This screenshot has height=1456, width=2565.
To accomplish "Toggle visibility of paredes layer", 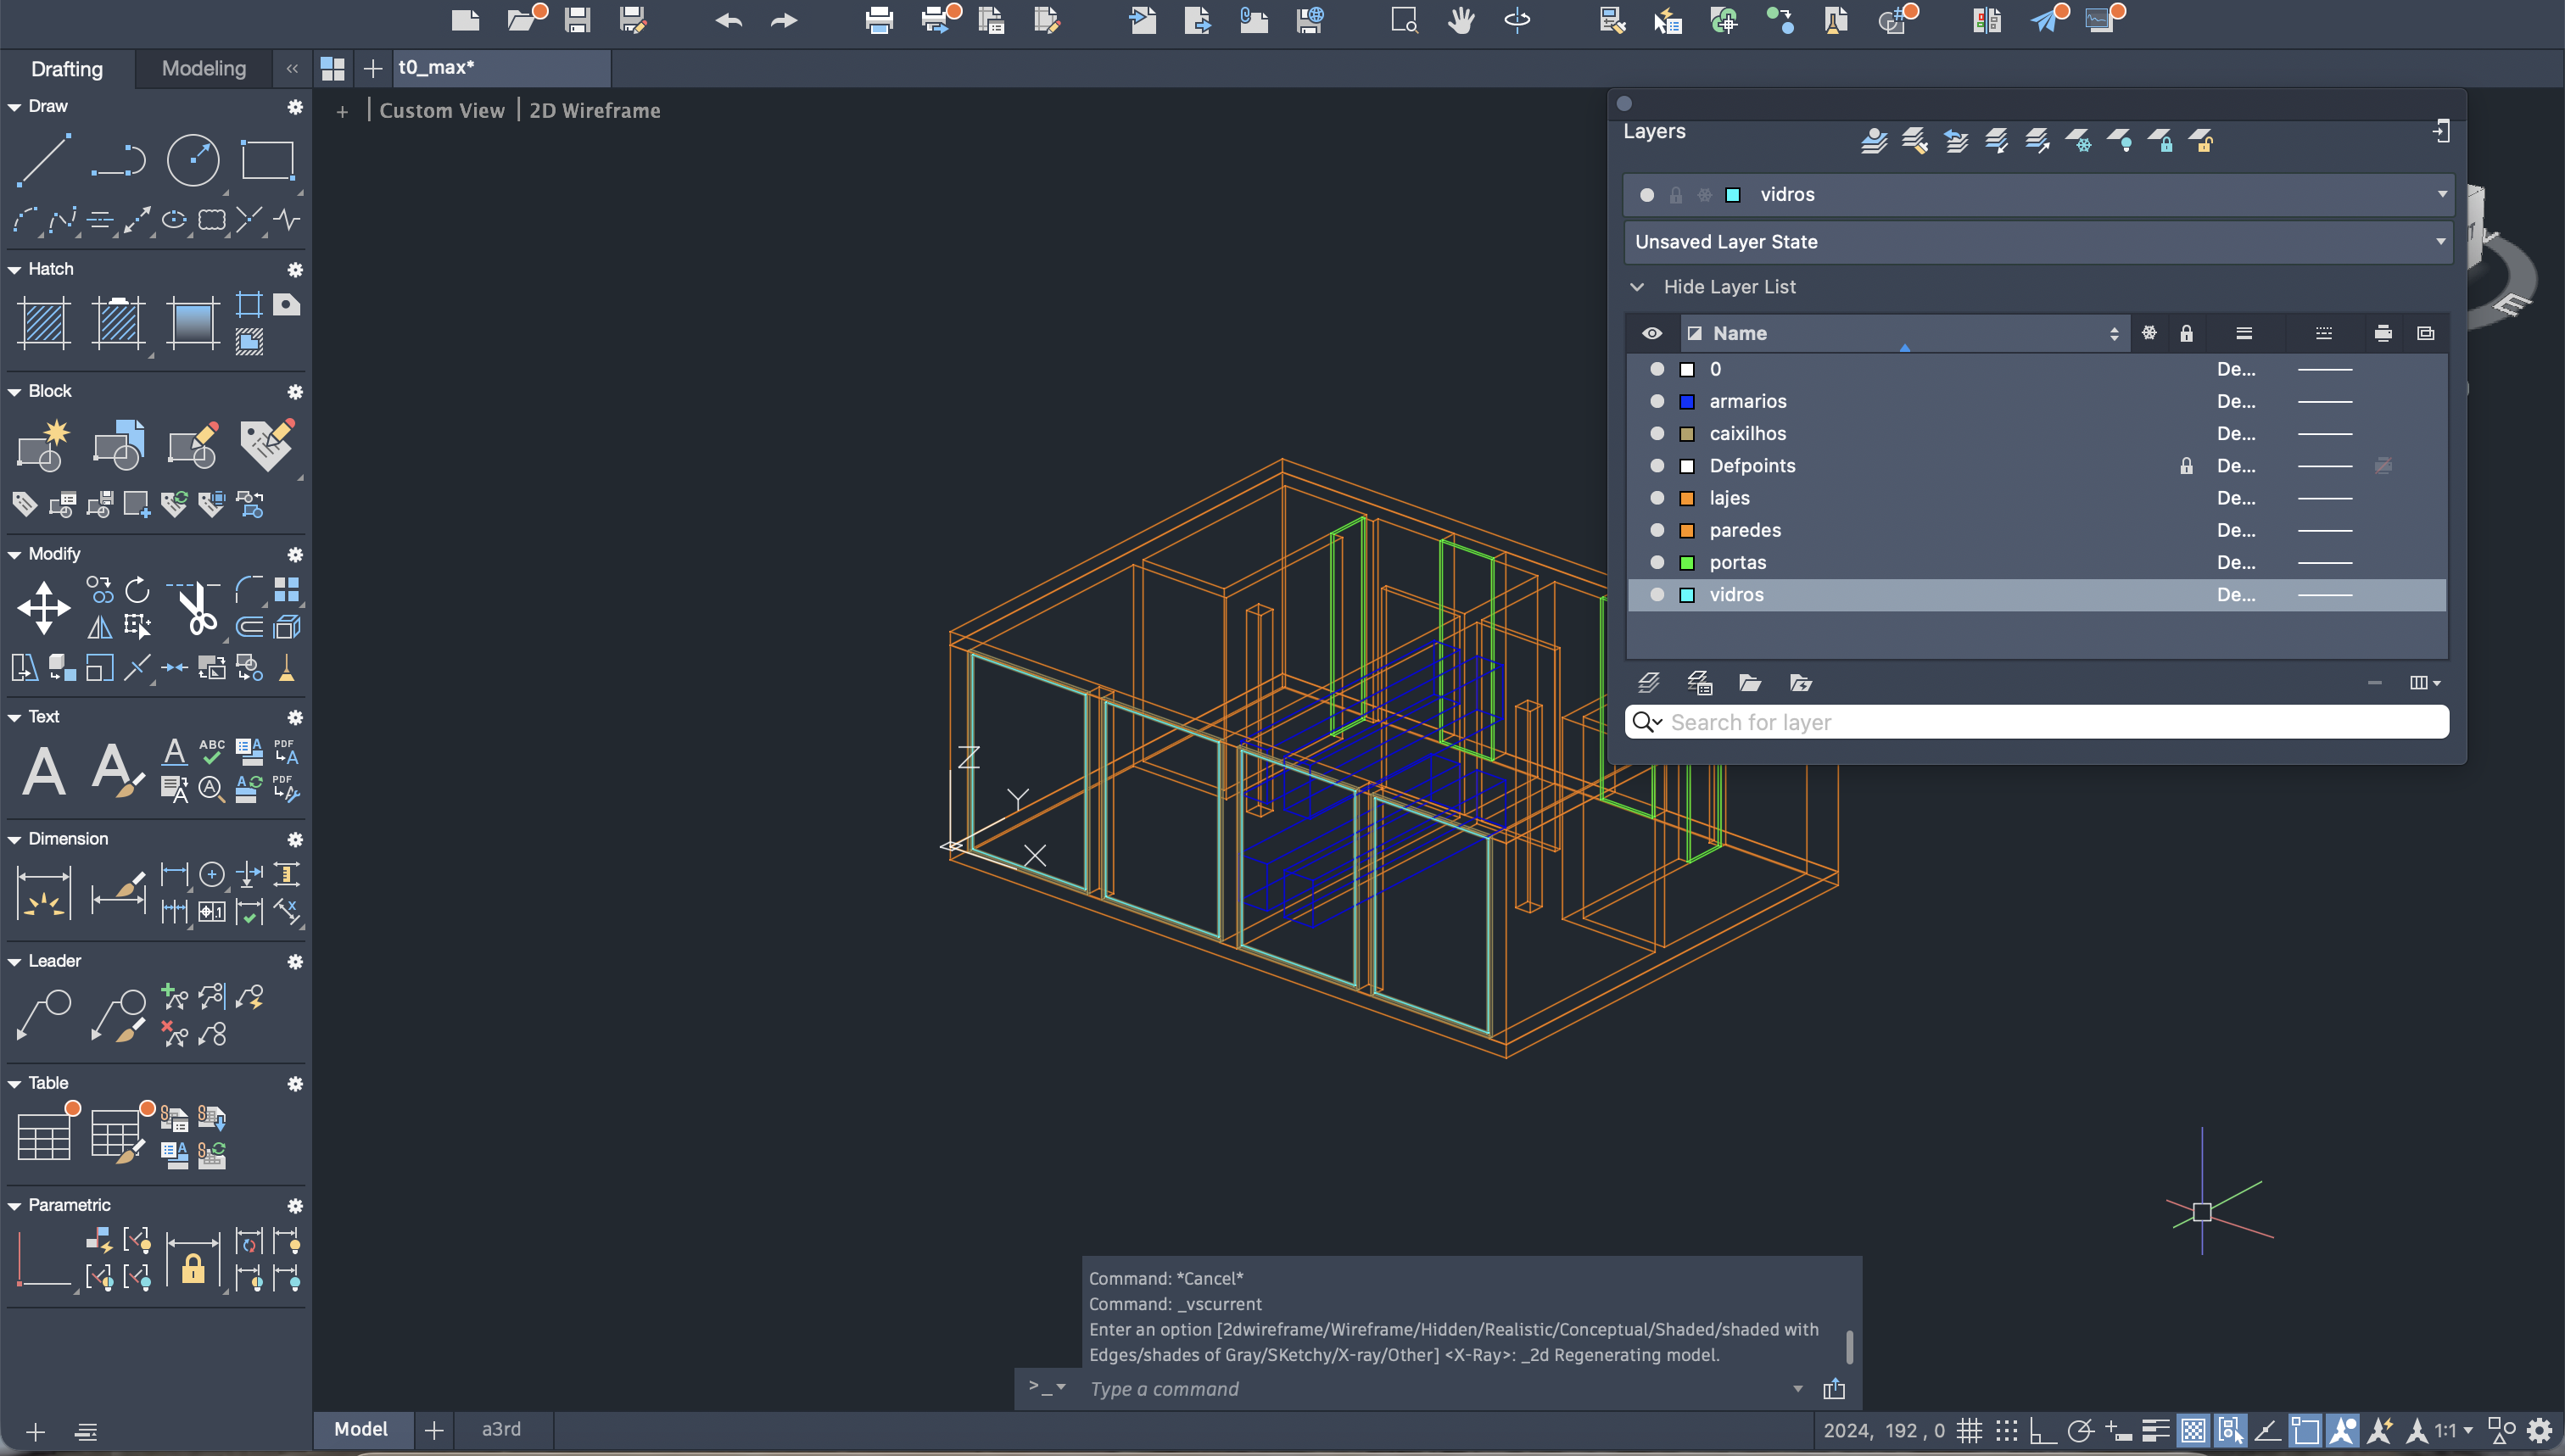I will click(x=1657, y=530).
